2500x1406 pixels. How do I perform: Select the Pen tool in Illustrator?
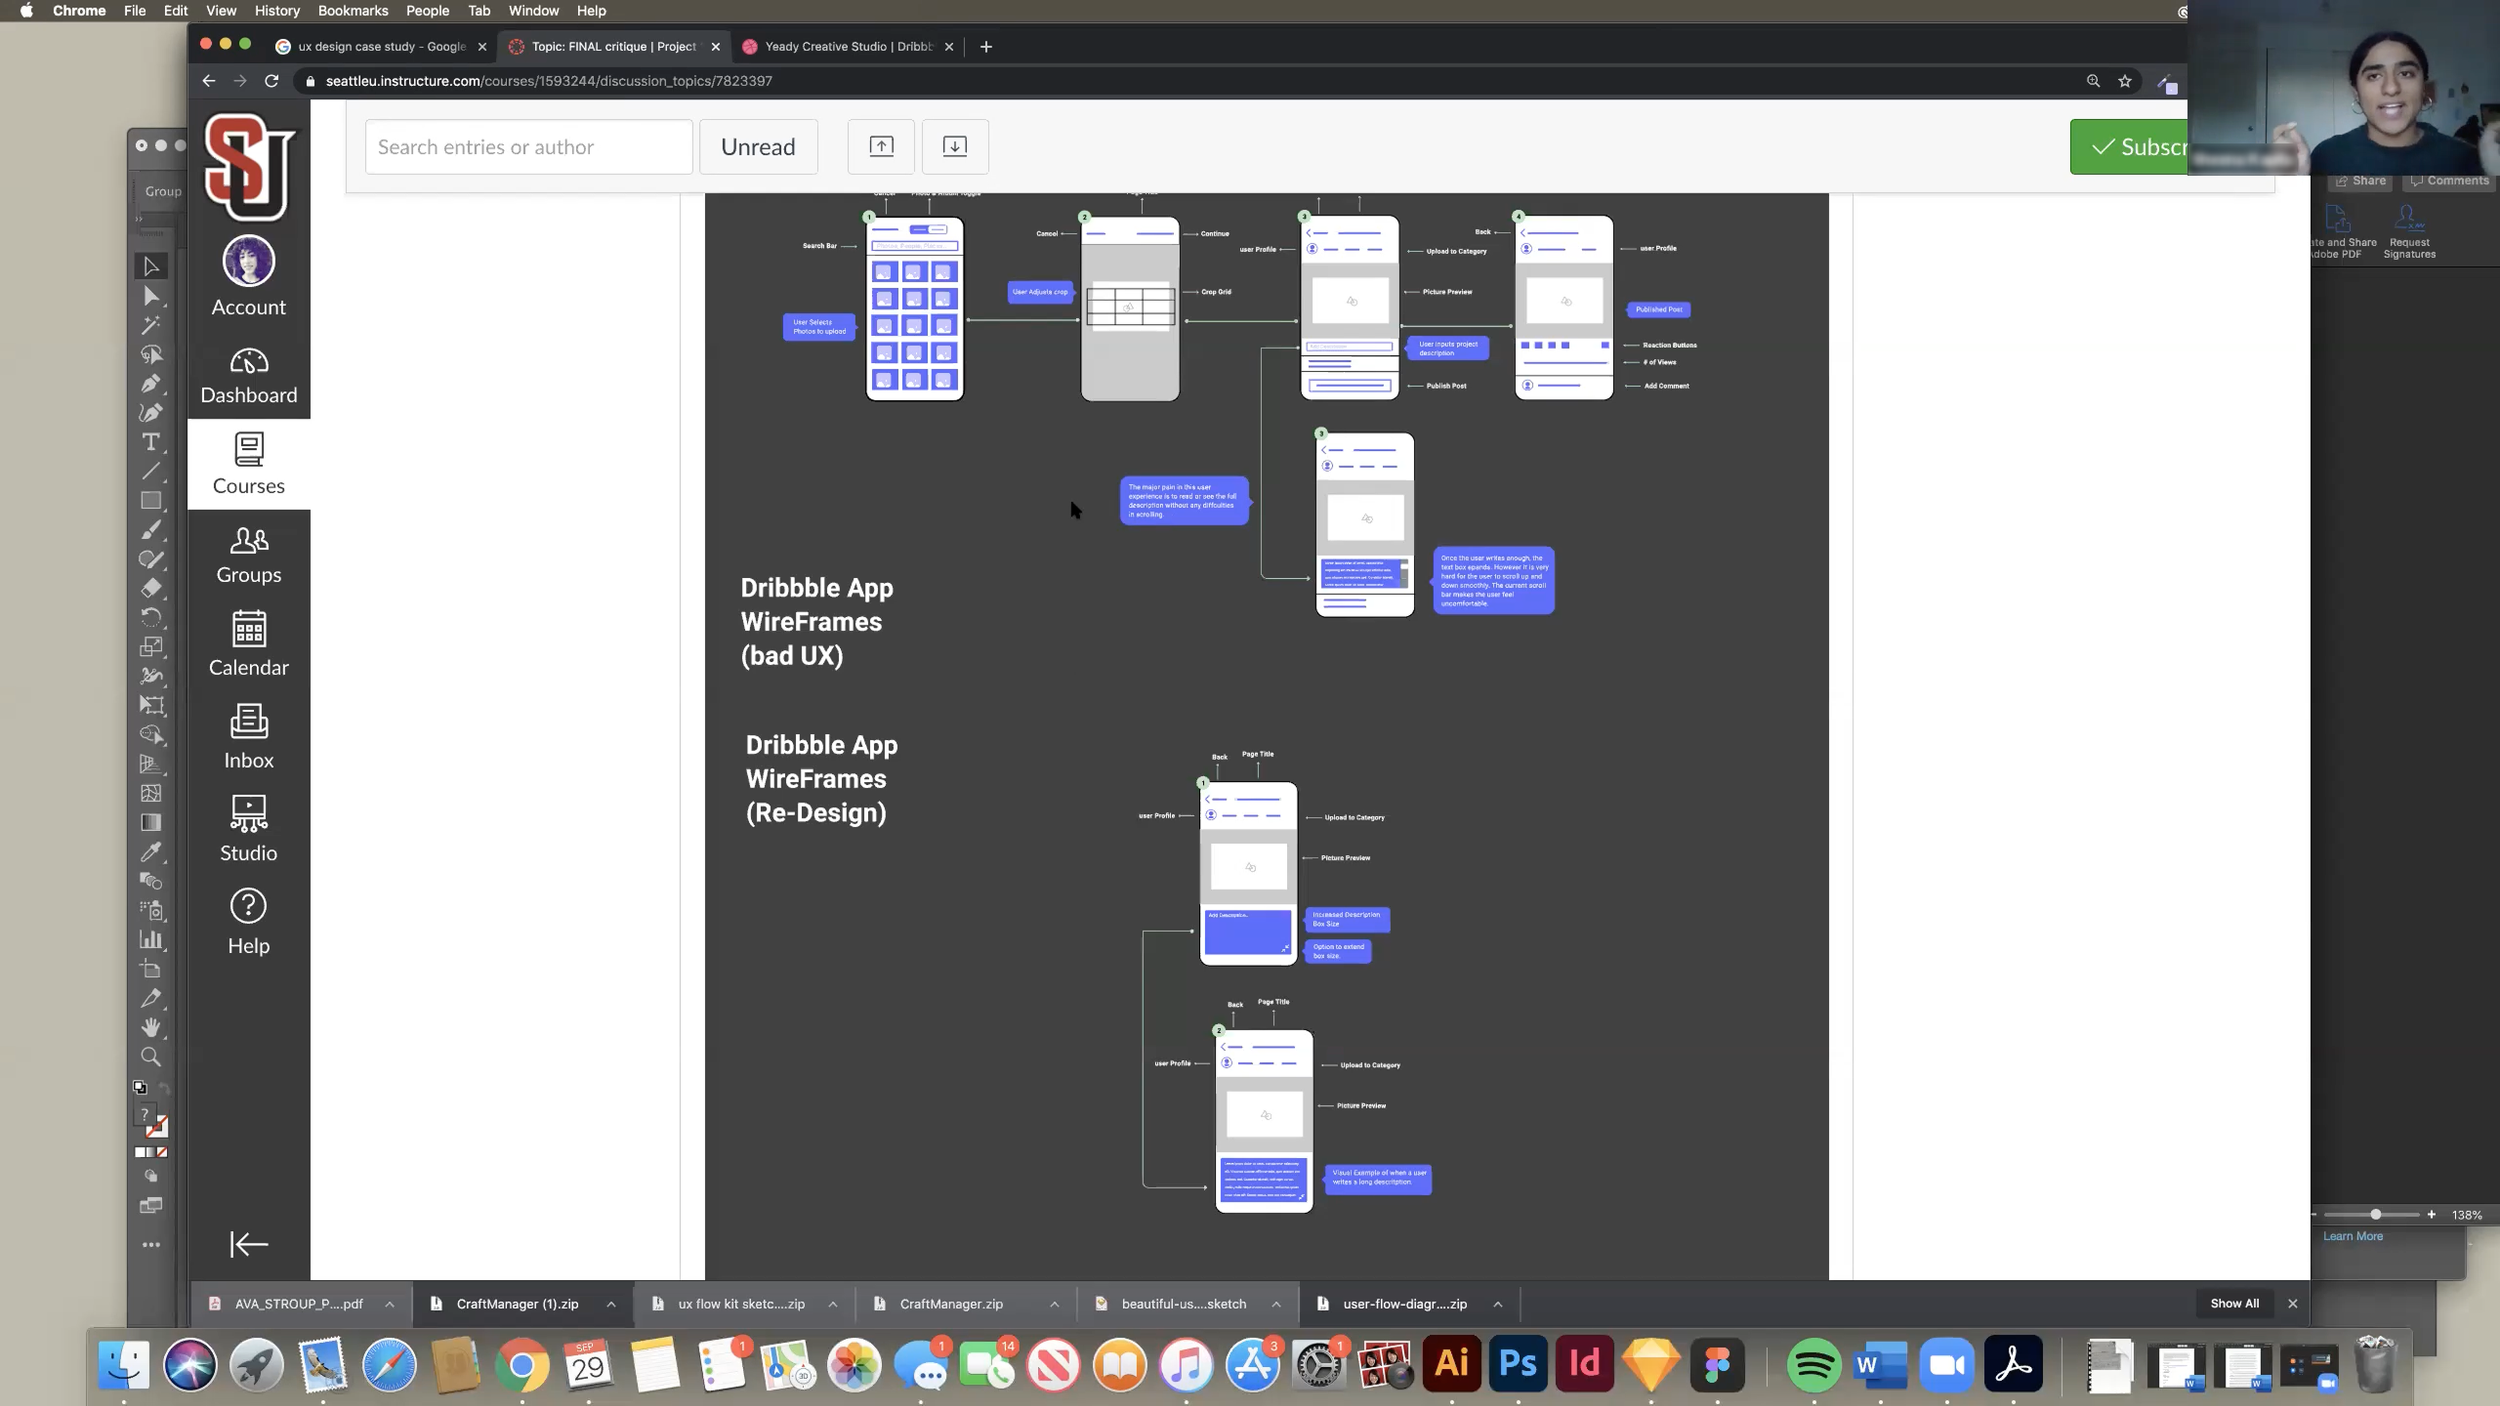[x=151, y=383]
